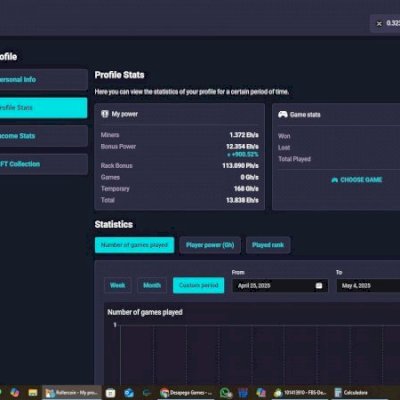Open Rollercoin browser window in taskbar

(71, 393)
